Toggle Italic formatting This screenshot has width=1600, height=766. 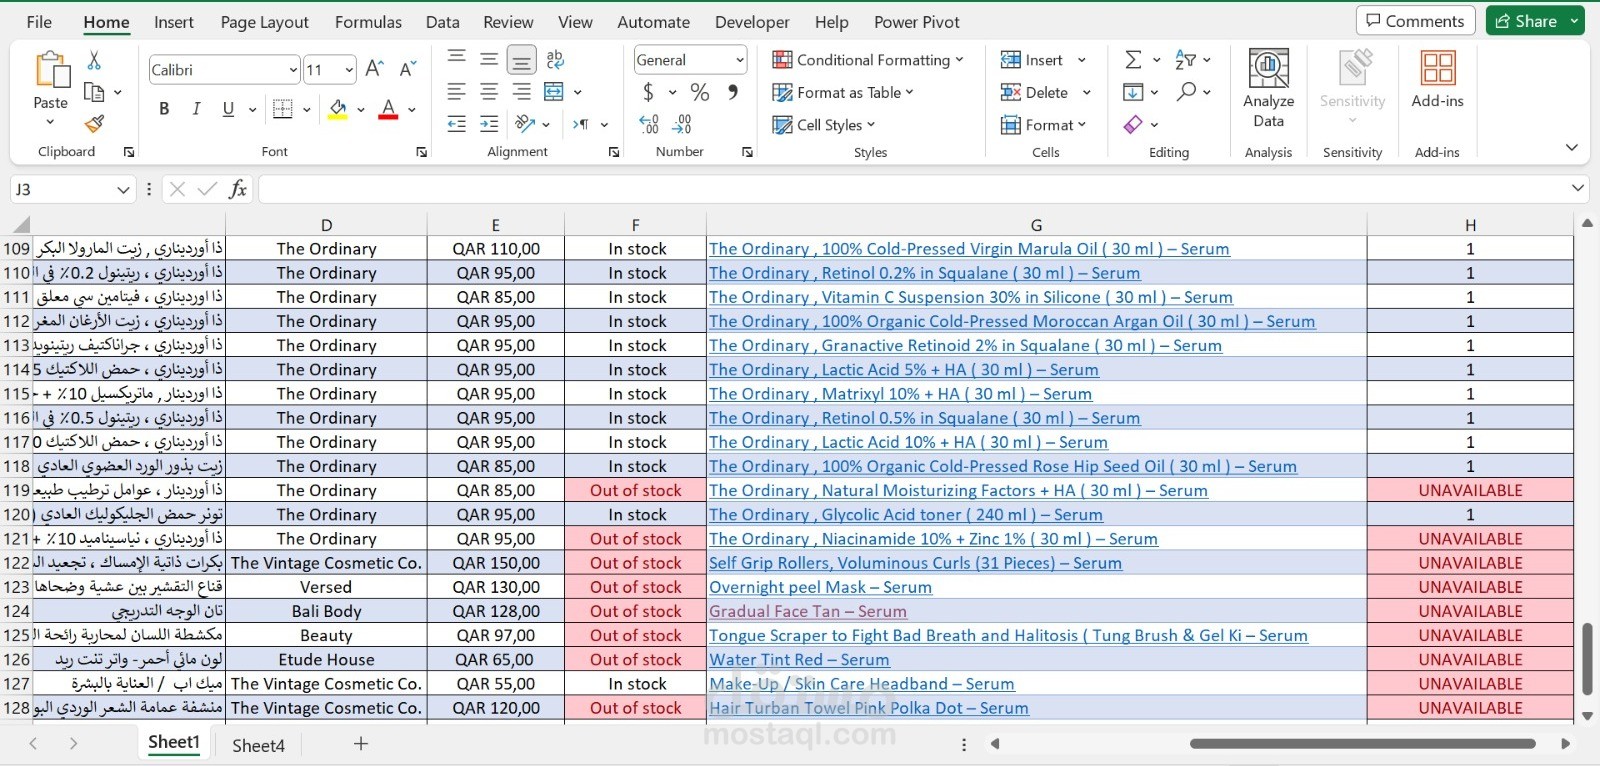click(196, 109)
